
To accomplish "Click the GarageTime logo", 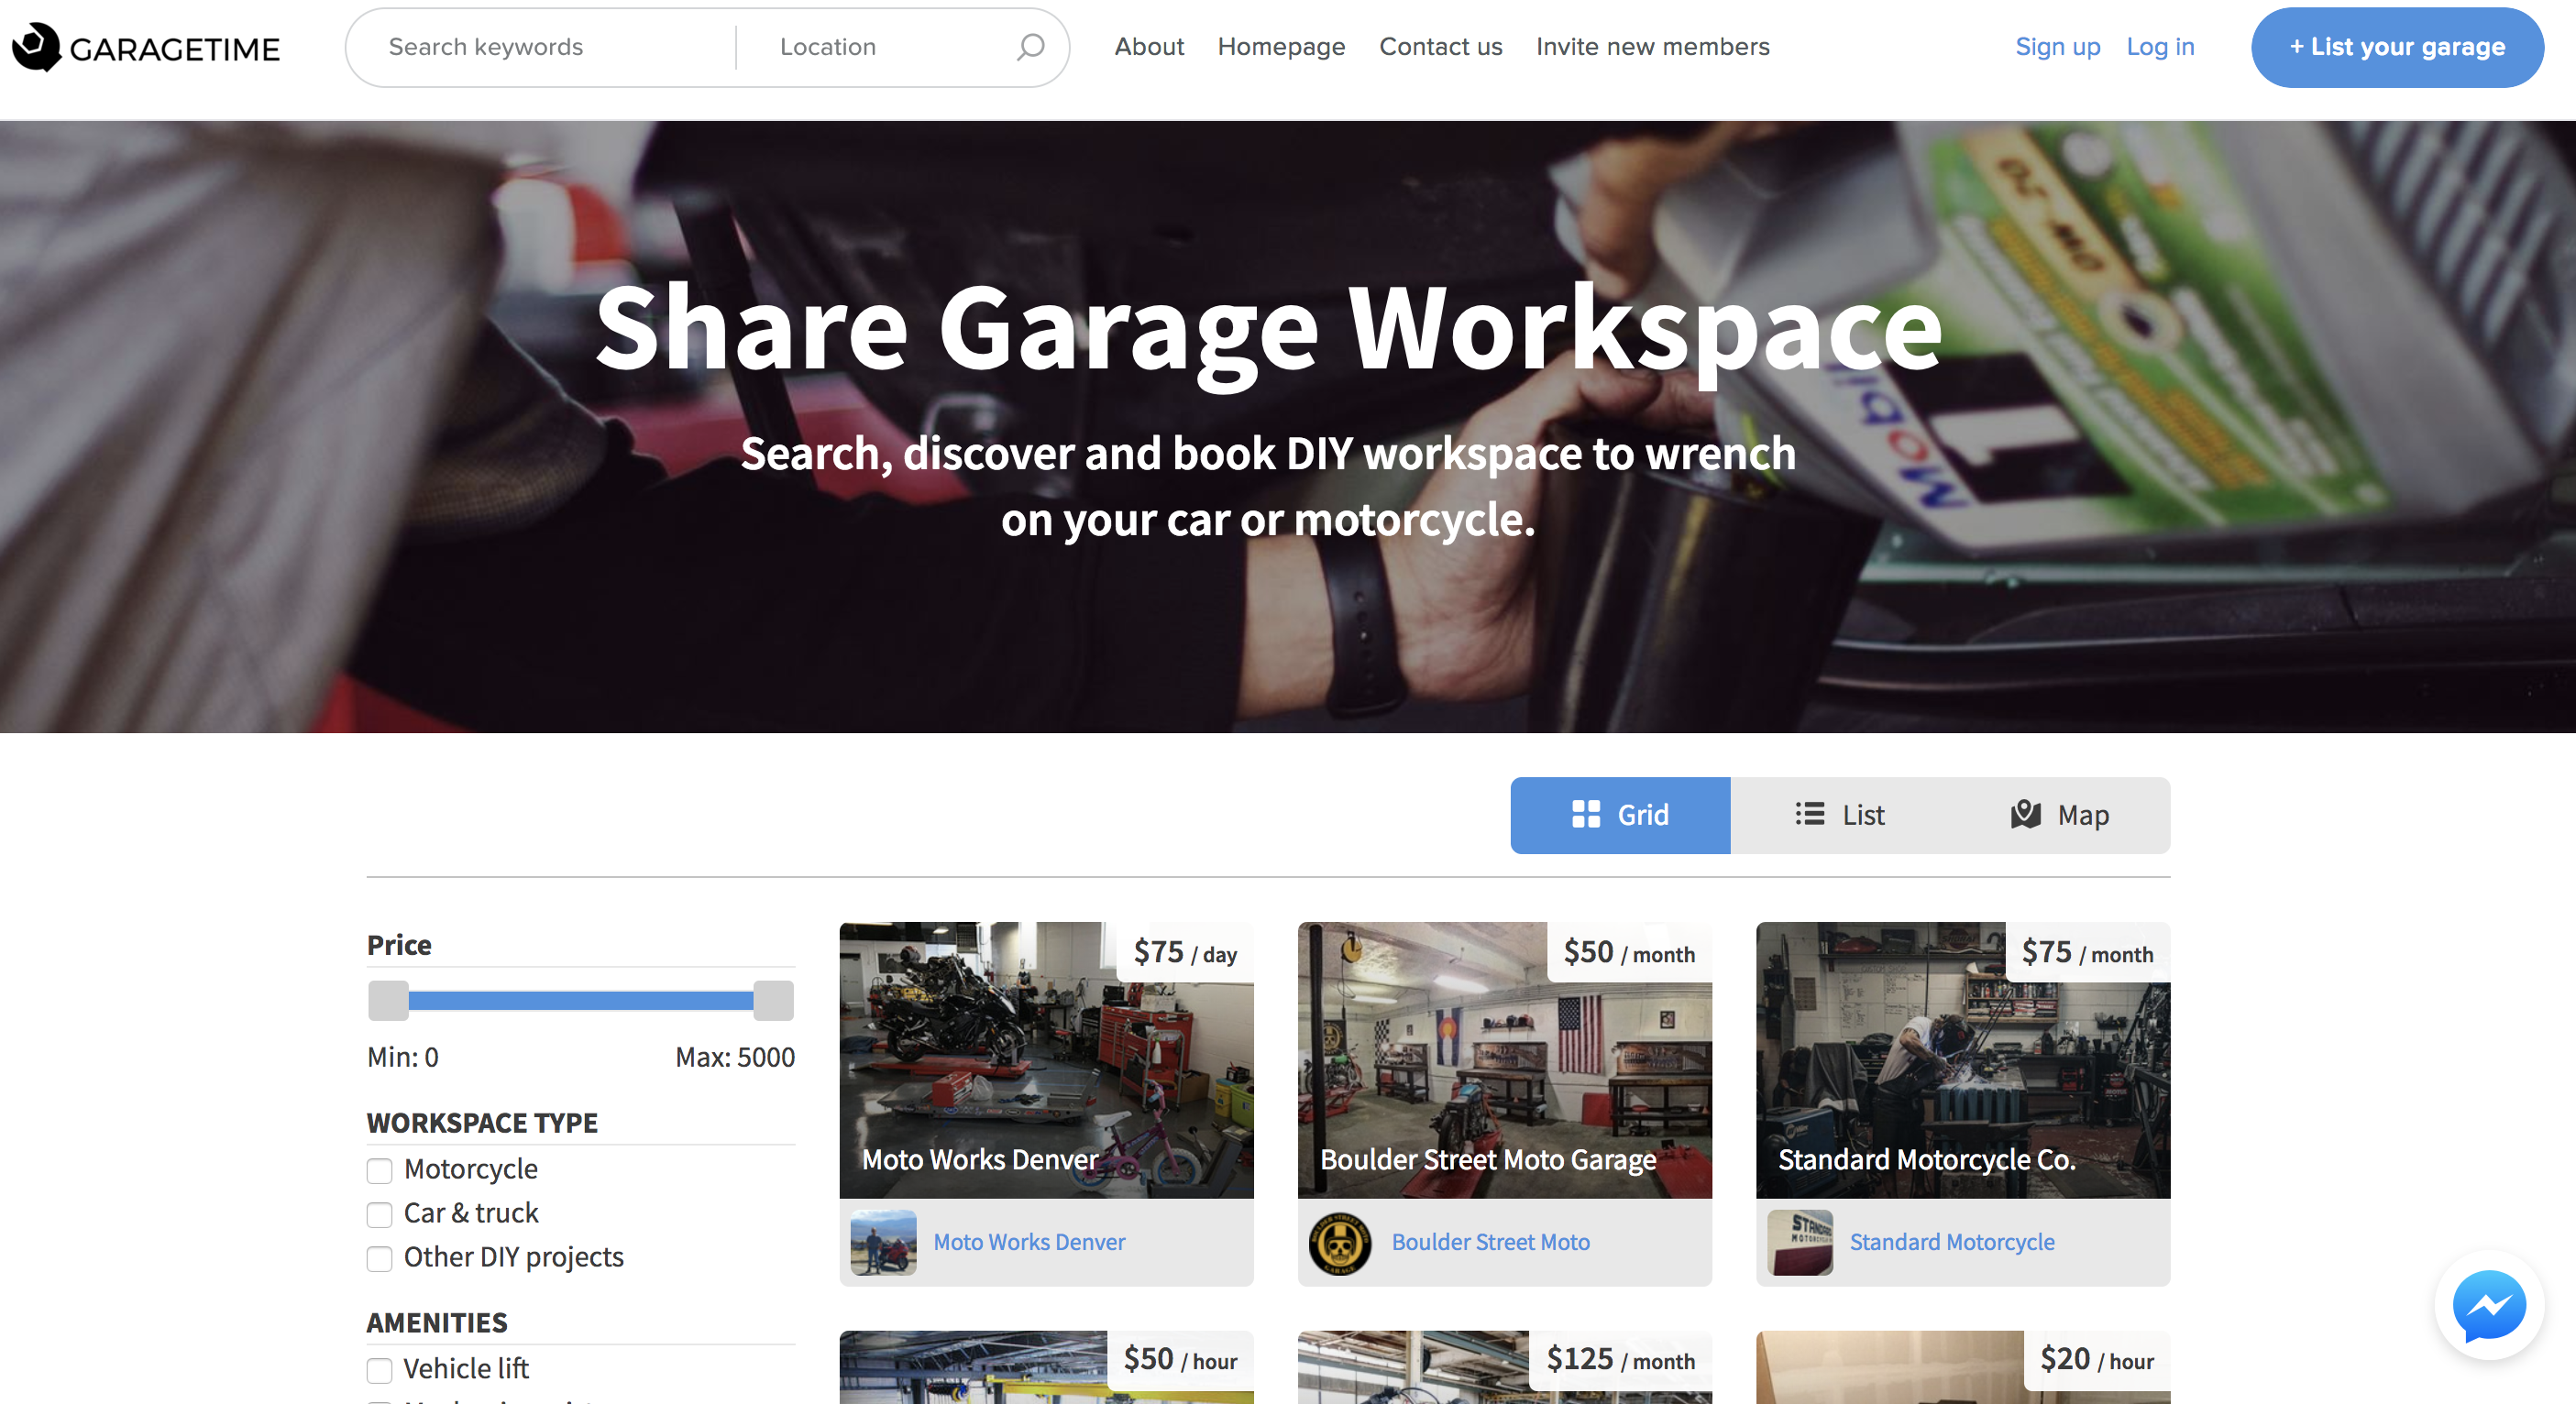I will (x=143, y=47).
